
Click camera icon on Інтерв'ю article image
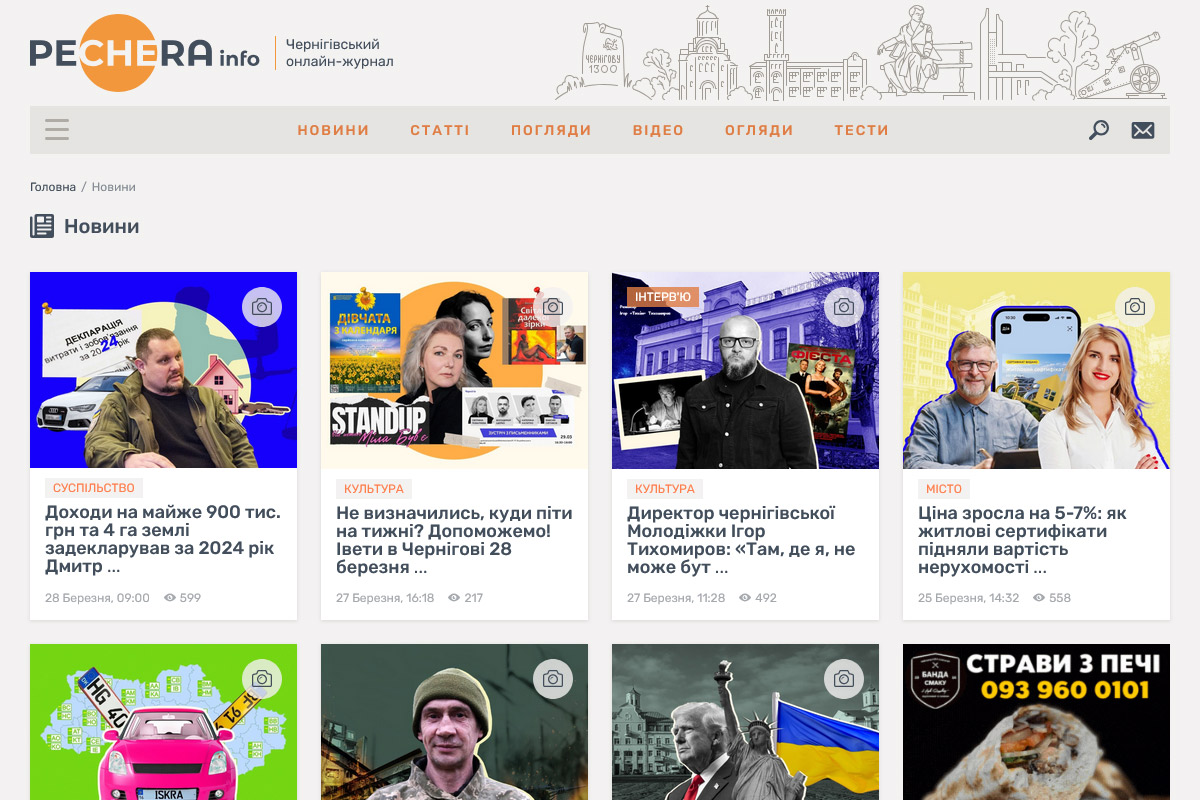point(844,307)
